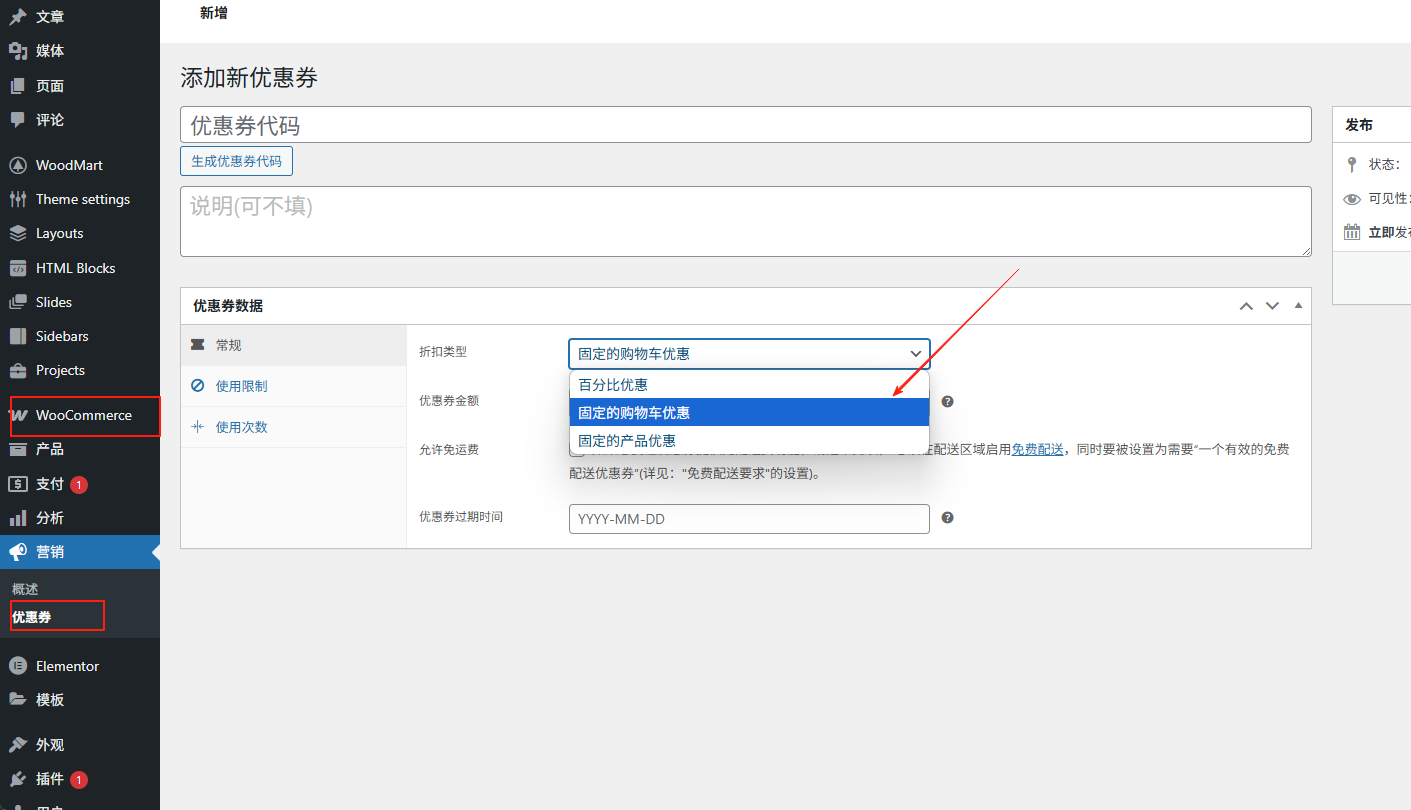Switch to the 使用次数 tab
The height and width of the screenshot is (810, 1411).
[x=241, y=427]
